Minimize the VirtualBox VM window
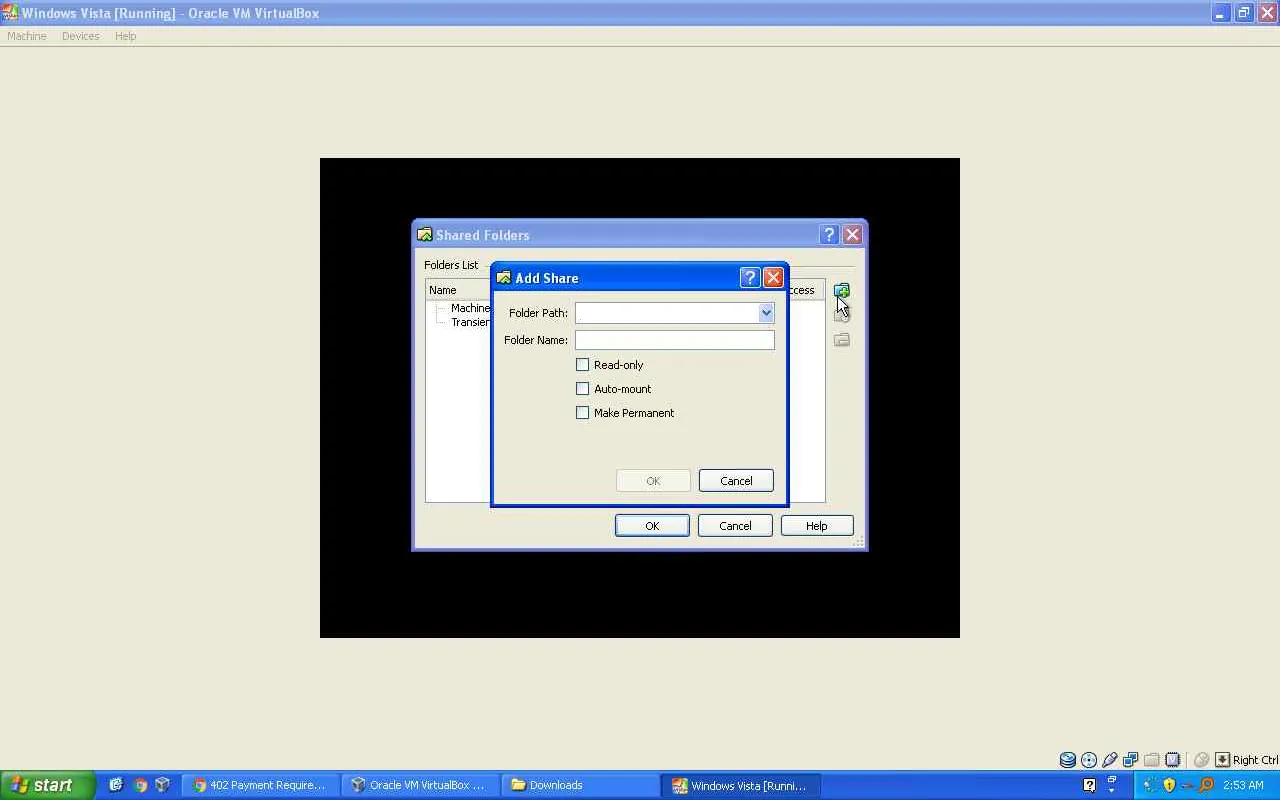This screenshot has width=1280, height=800. [x=1220, y=13]
